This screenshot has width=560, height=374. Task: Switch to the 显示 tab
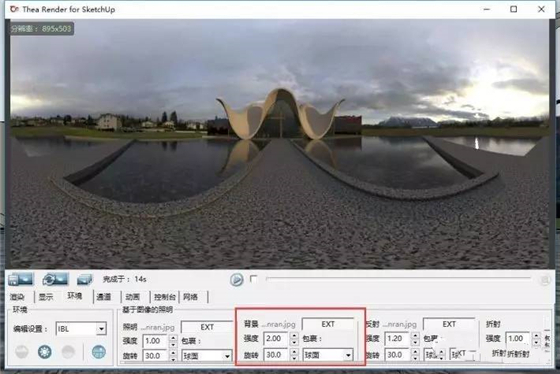click(x=46, y=297)
